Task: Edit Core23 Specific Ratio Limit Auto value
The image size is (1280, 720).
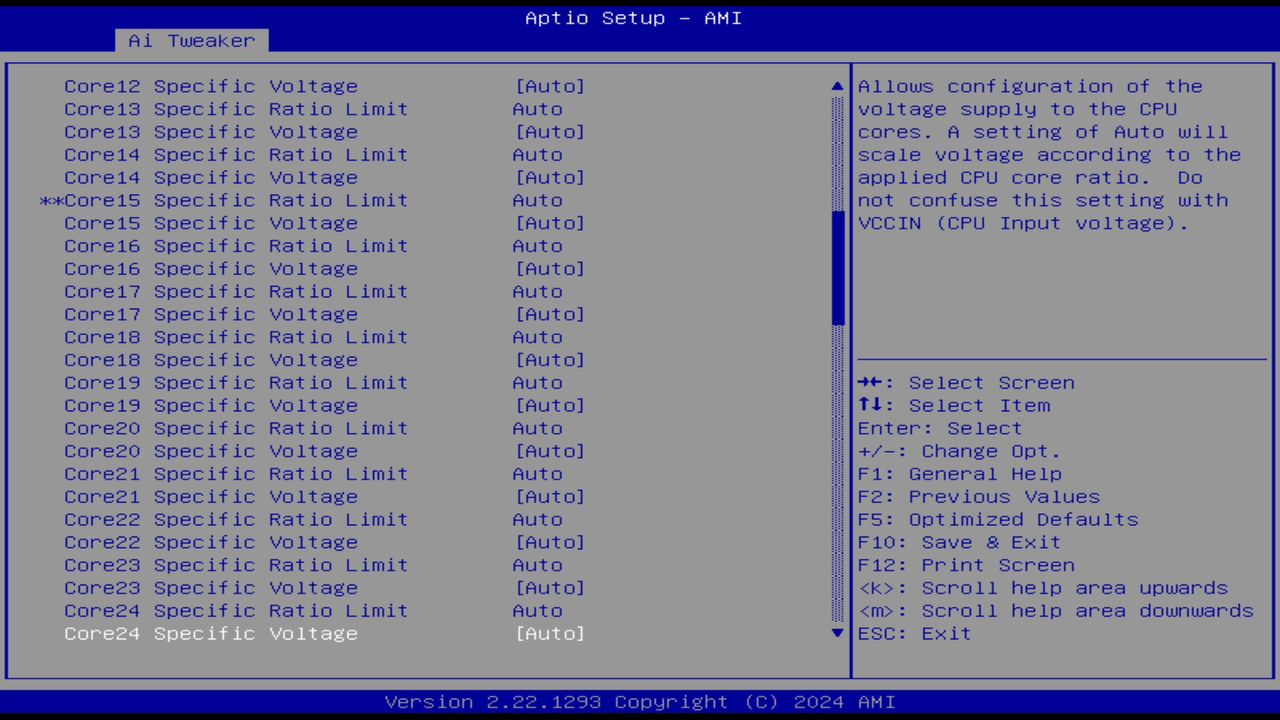Action: tap(538, 566)
